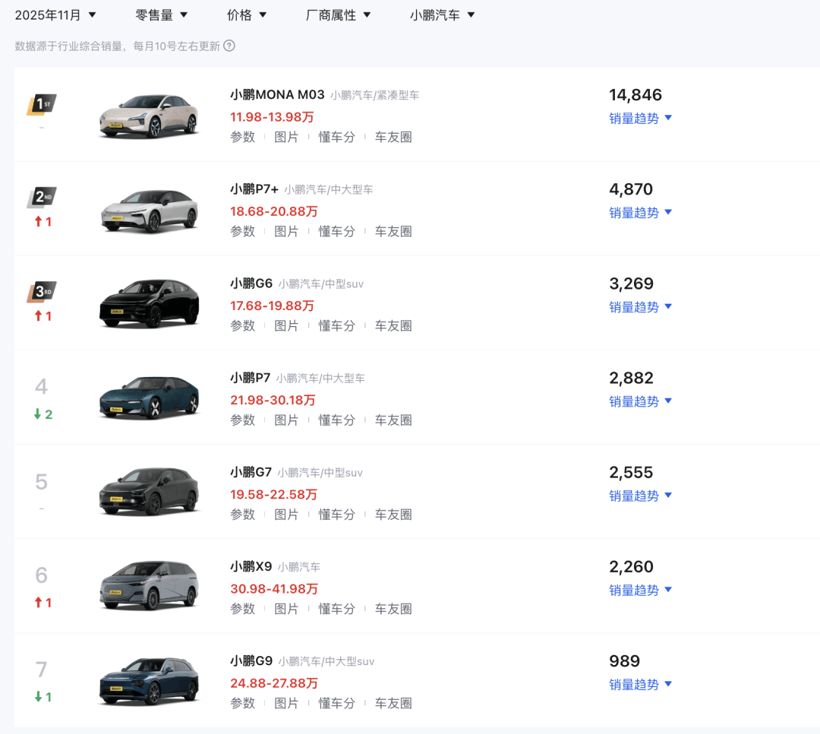View 参数 for 小鹏P7+
Image resolution: width=820 pixels, height=734 pixels.
(242, 231)
